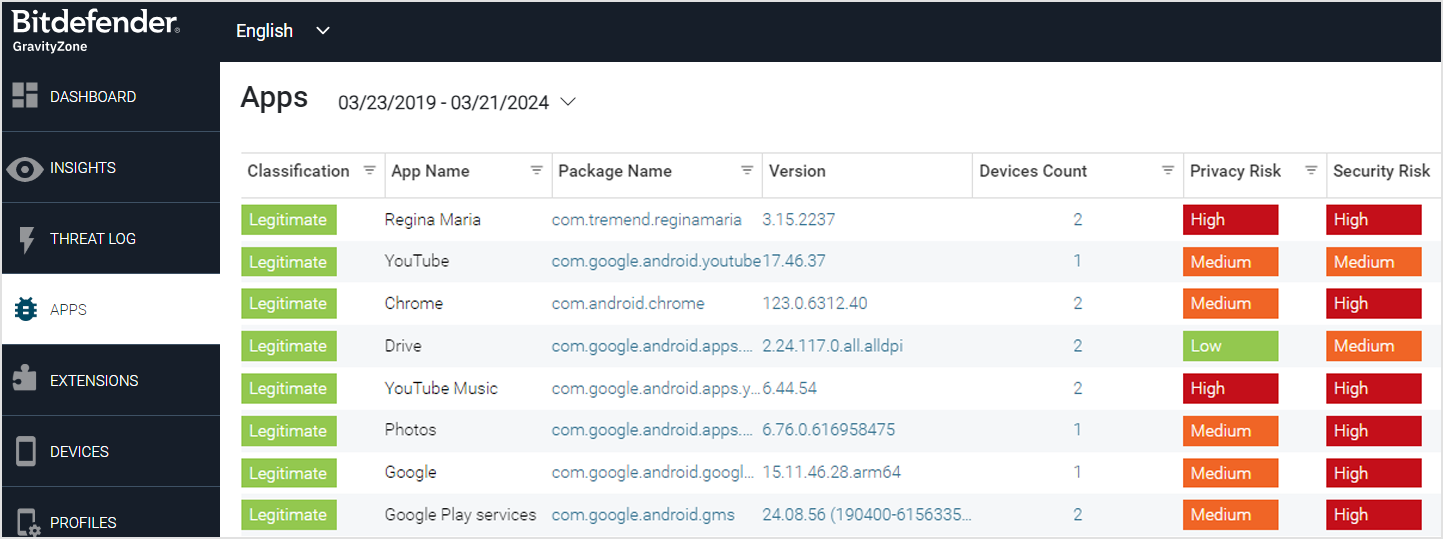1443x539 pixels.
Task: Open the Privacy Risk column filter icon
Action: (1311, 170)
